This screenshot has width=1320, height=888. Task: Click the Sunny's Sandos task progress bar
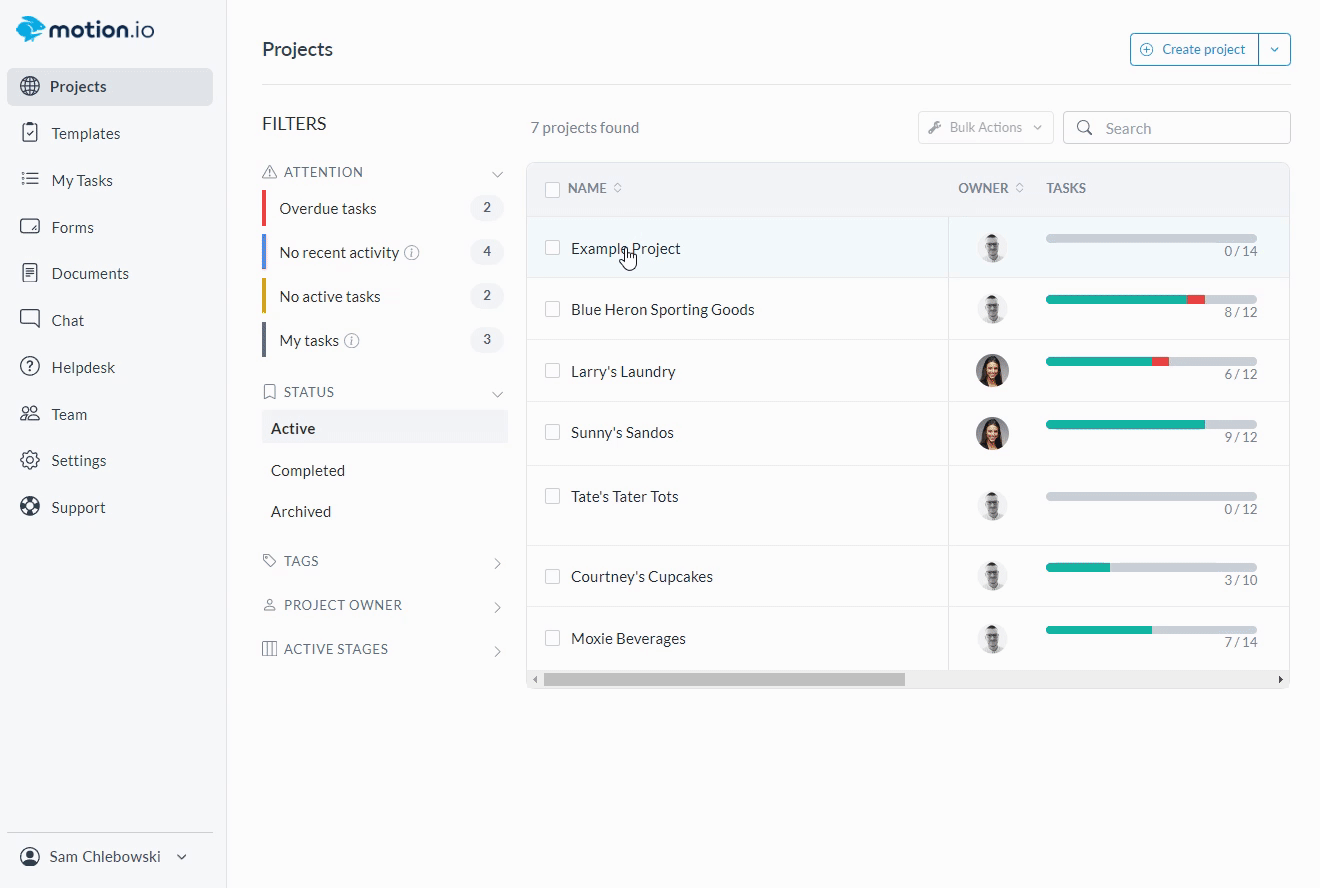click(x=1150, y=425)
